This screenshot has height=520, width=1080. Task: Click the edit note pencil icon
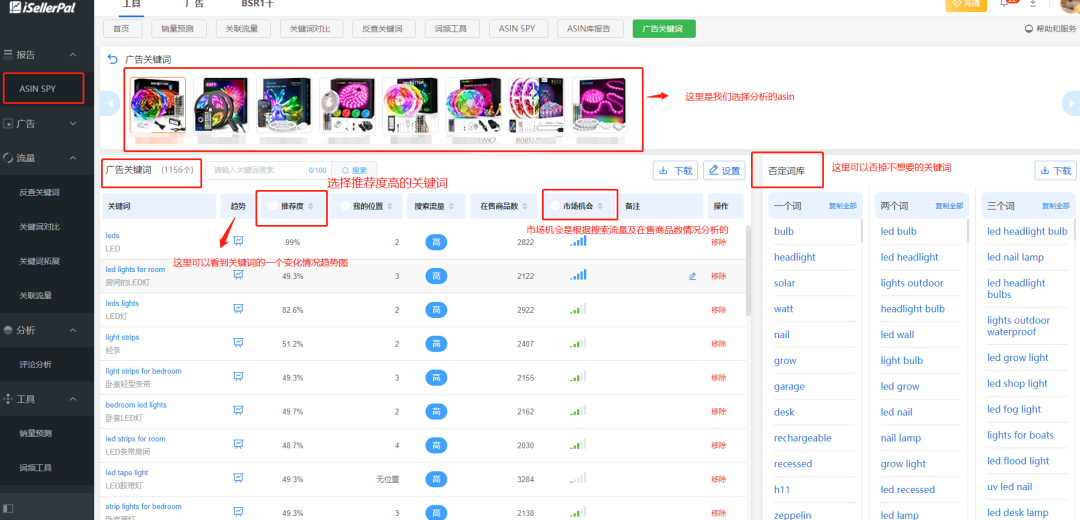(x=692, y=276)
